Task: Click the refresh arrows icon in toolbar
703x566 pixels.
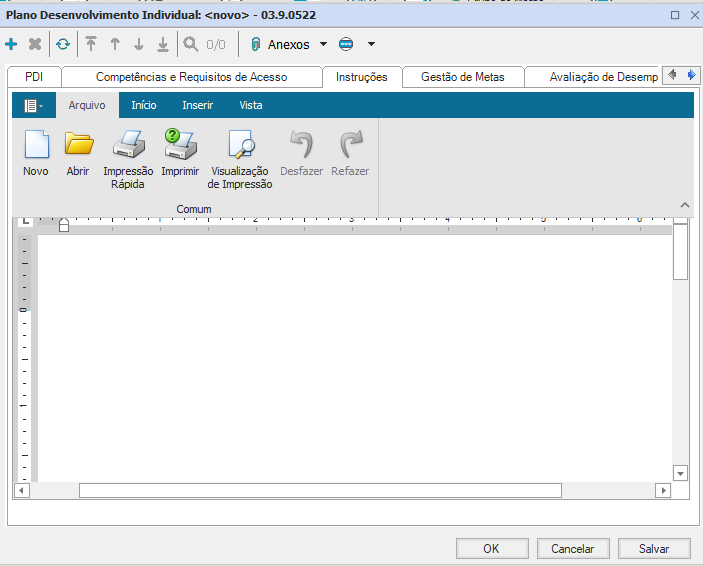Action: [63, 45]
